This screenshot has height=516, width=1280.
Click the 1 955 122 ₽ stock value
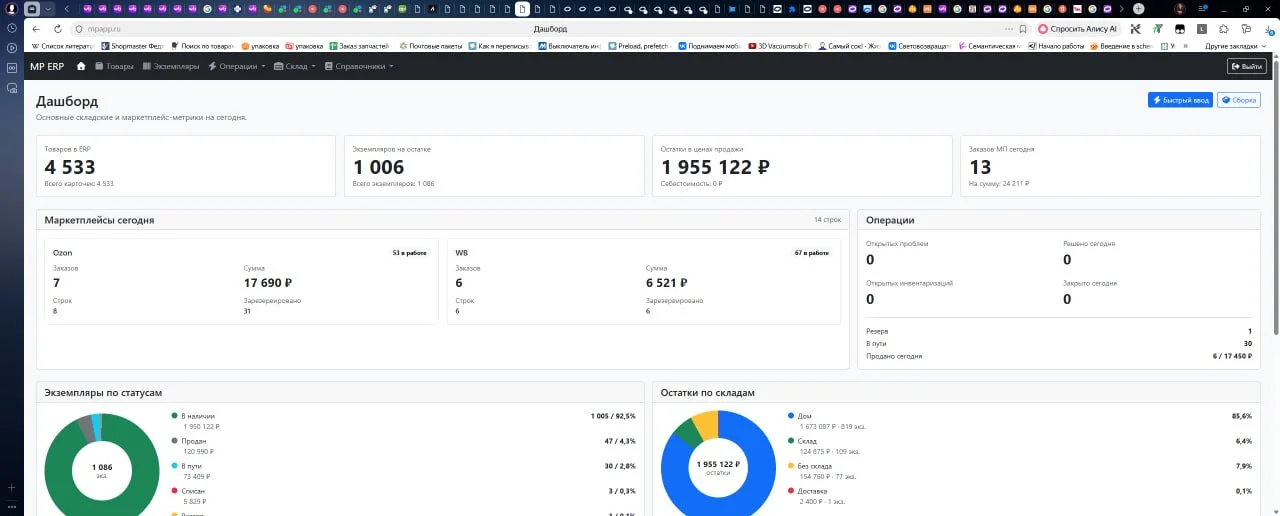[x=715, y=167]
